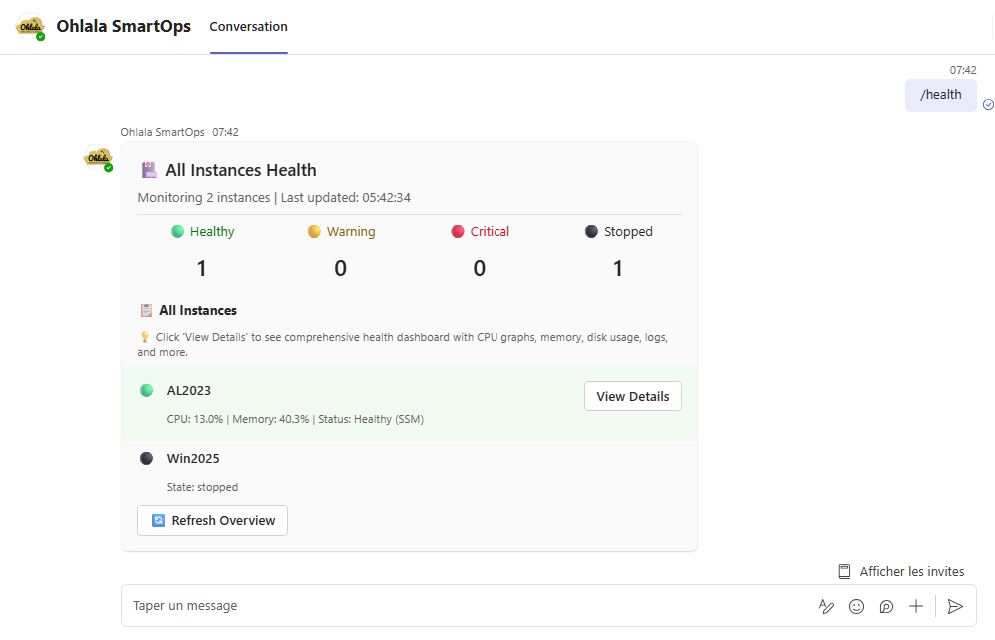
Task: Click the plus attachment icon
Action: click(916, 606)
